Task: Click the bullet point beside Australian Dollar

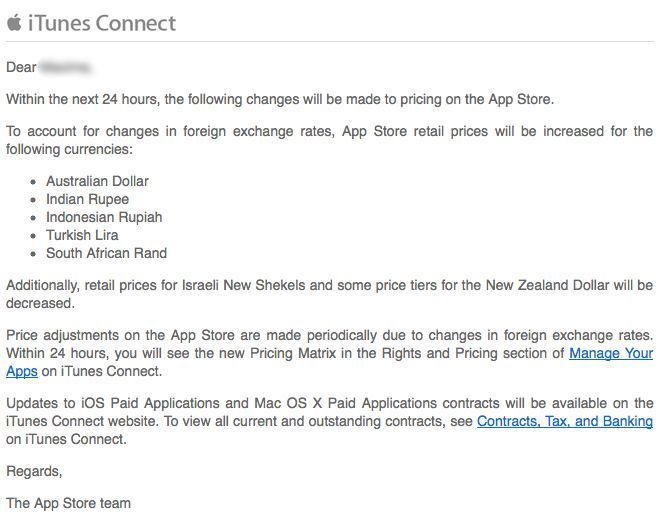Action: click(33, 182)
